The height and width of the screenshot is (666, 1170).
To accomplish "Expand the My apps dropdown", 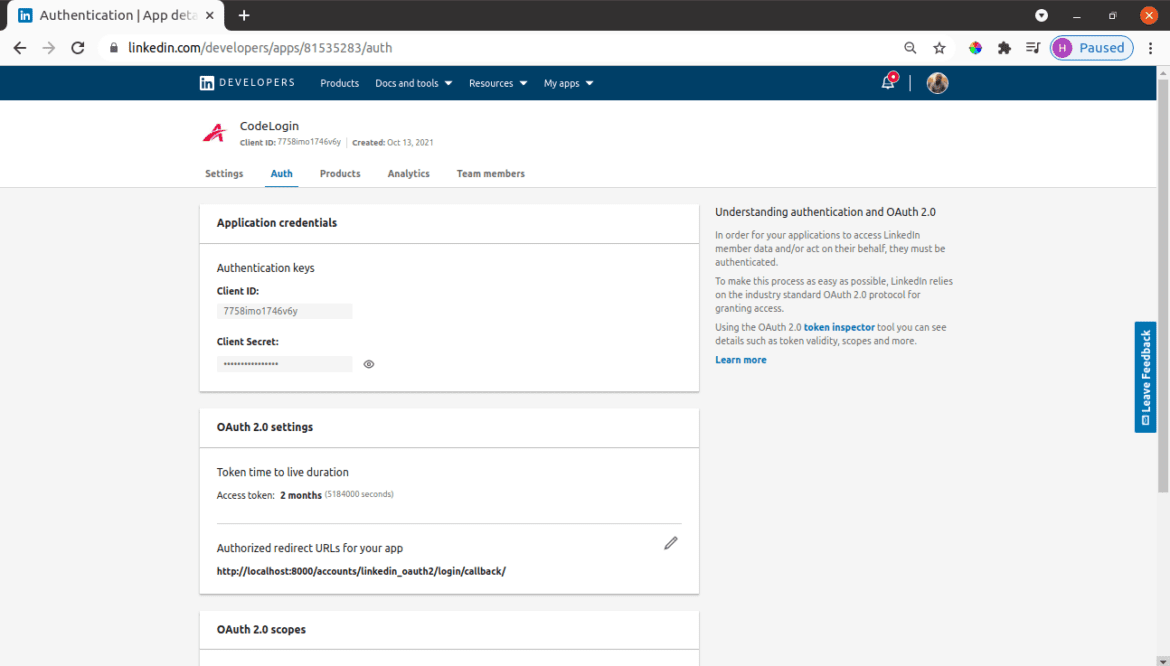I will [568, 83].
